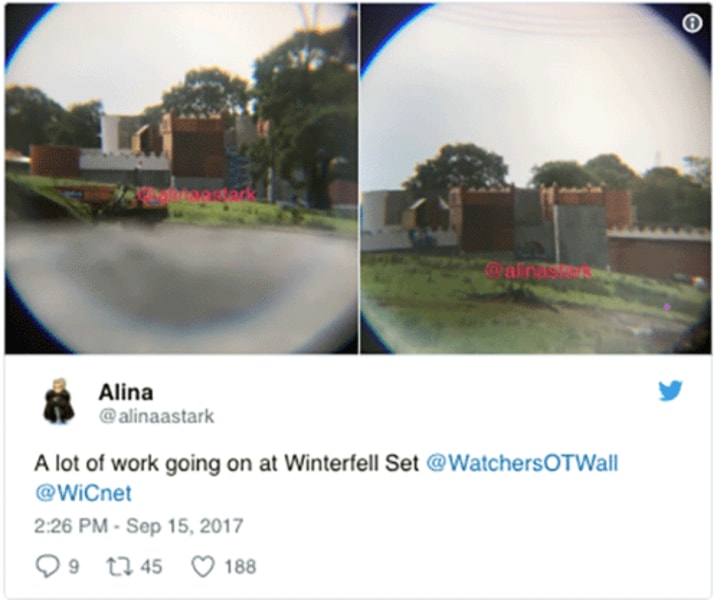The height and width of the screenshot is (600, 720).
Task: Click the info icon on the photo
Action: point(692,23)
